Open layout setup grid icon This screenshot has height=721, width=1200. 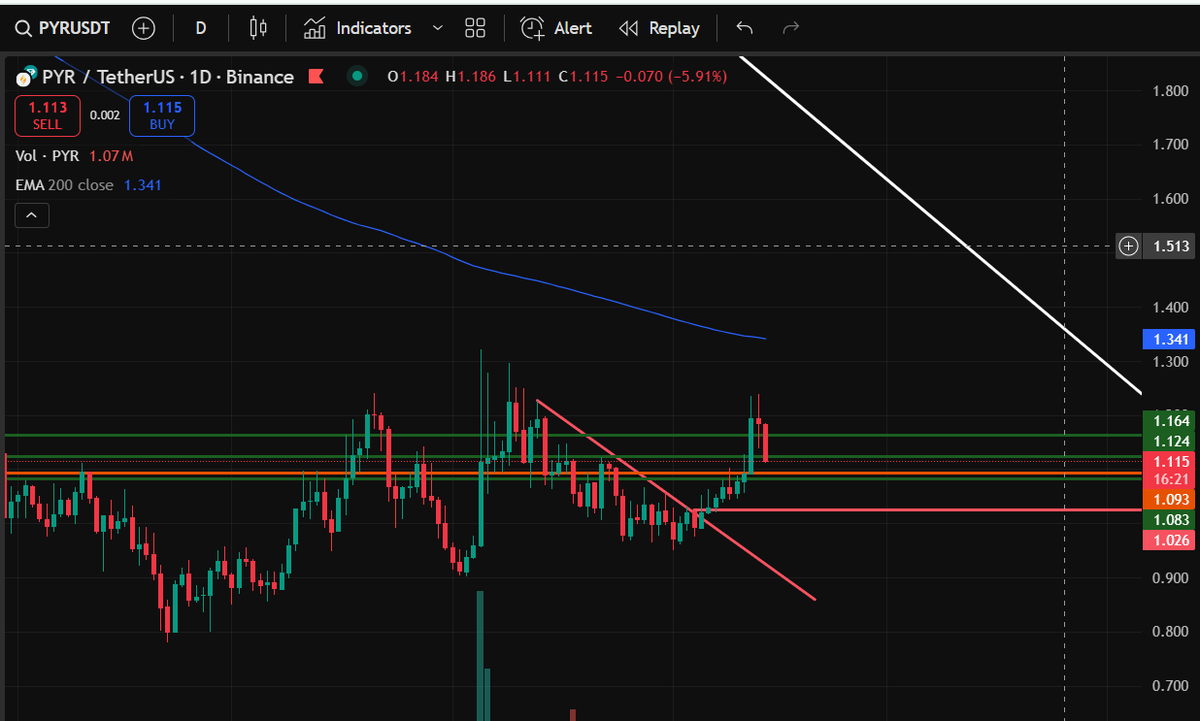click(x=475, y=28)
